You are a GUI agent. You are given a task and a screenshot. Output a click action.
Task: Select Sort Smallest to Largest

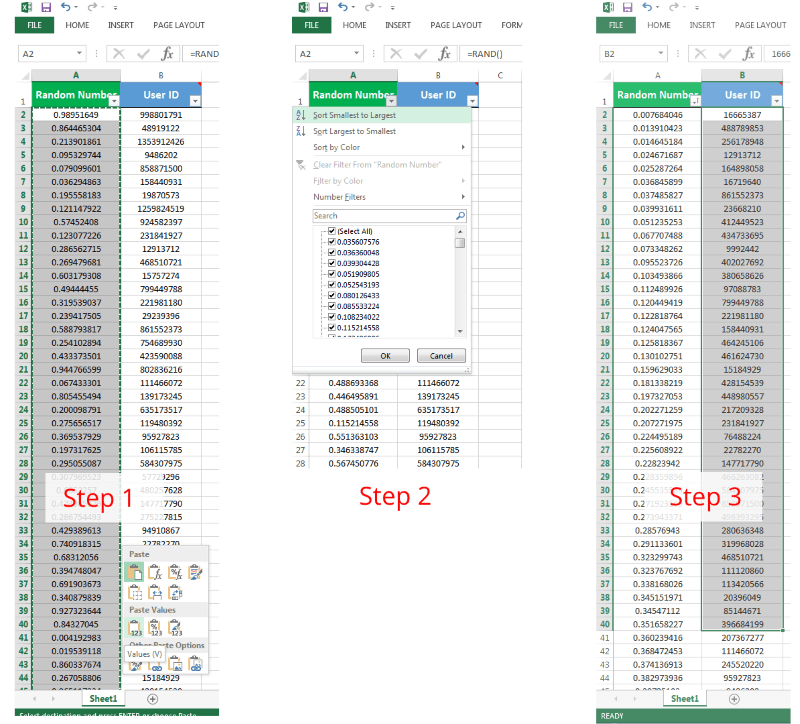click(x=382, y=115)
